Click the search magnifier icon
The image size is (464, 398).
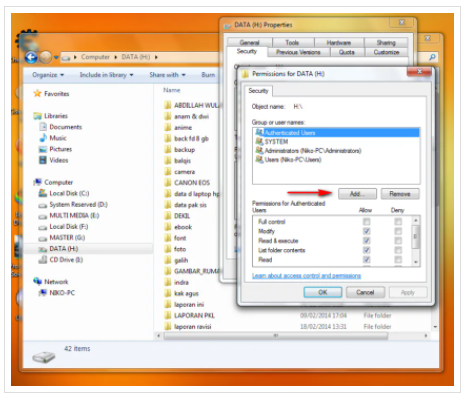[432, 57]
